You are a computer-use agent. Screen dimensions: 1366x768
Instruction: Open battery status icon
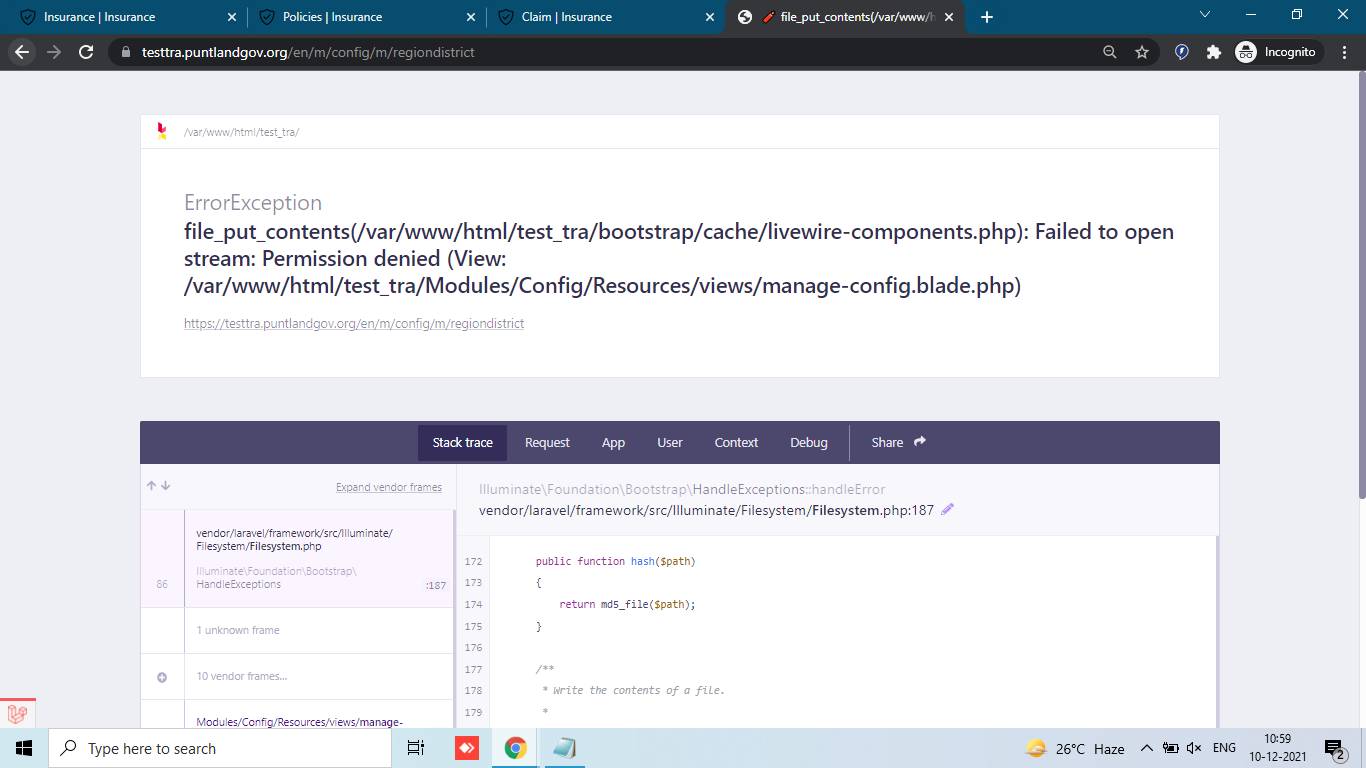(1169, 748)
